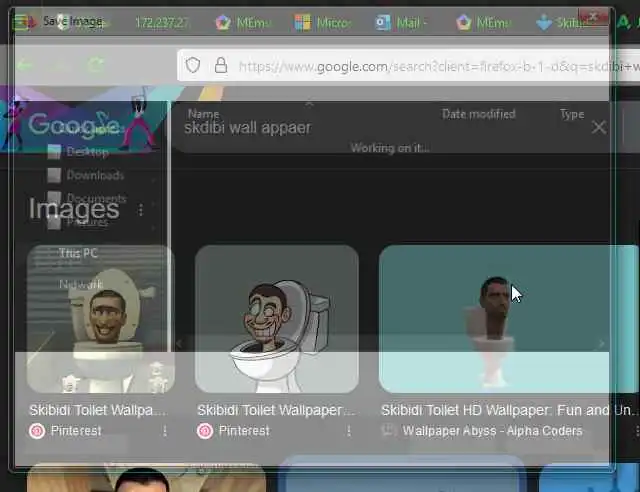640x492 pixels.
Task: Sort files by the Type column
Action: click(x=572, y=114)
